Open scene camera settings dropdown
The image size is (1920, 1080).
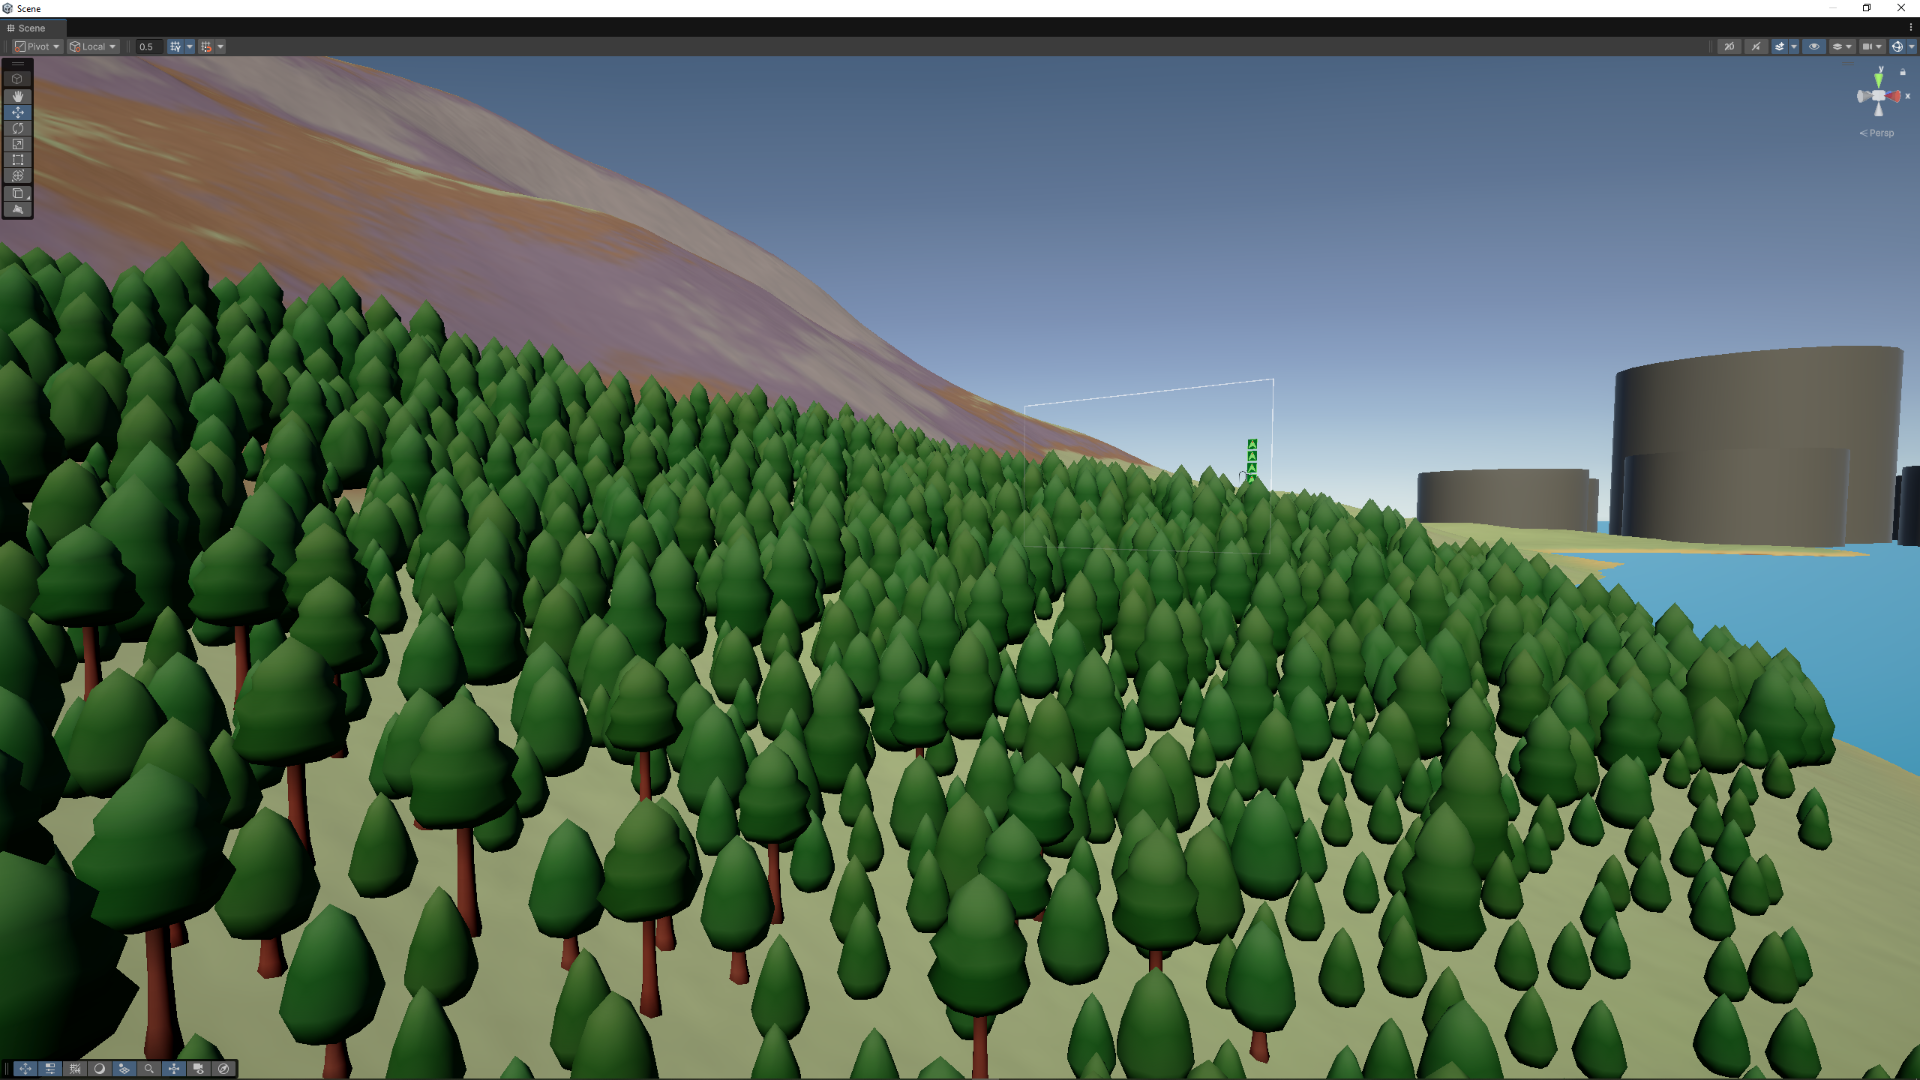click(x=1872, y=47)
